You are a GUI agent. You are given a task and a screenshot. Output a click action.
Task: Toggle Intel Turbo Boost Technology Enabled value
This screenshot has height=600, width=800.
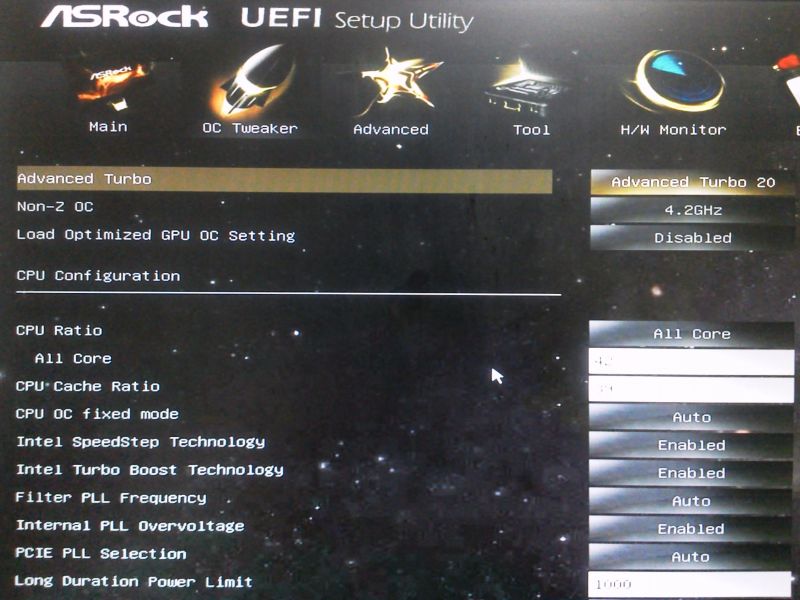tap(692, 473)
